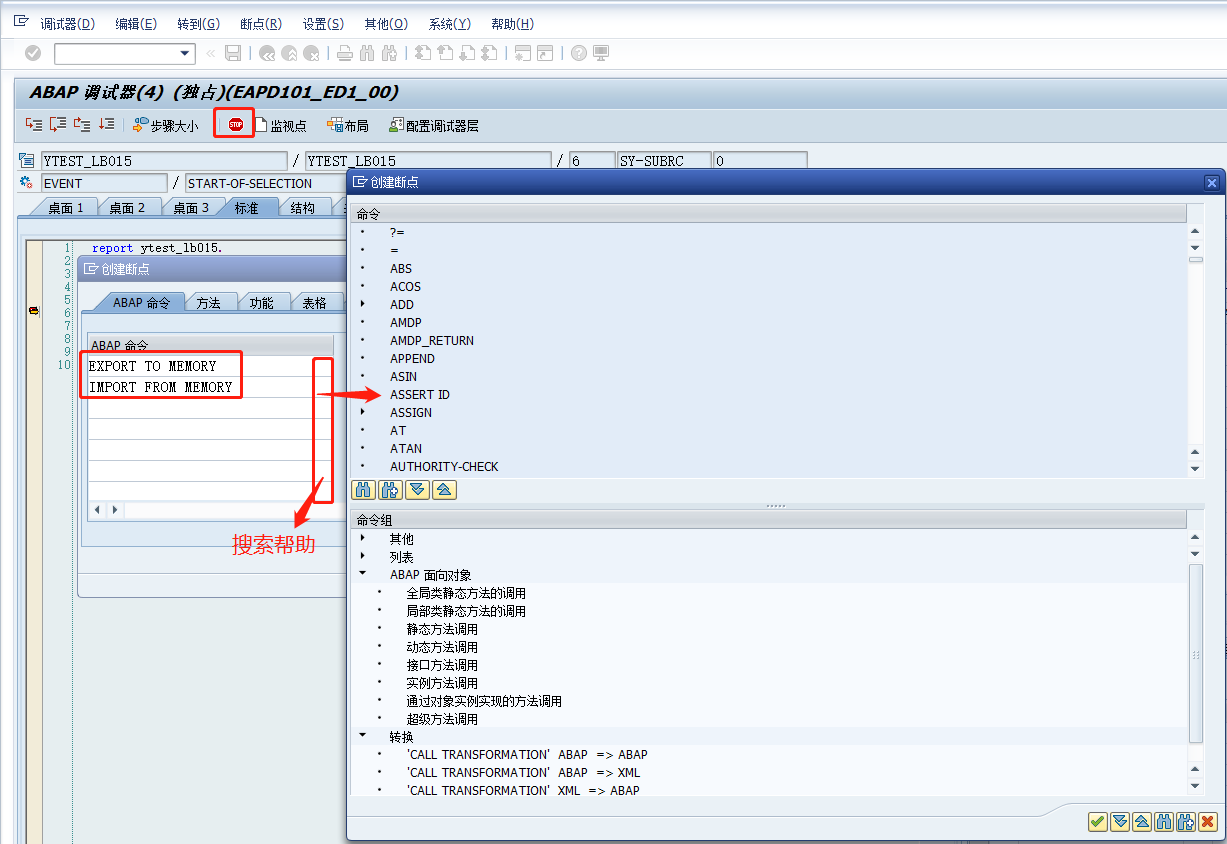
Task: Select the 功能 tab in breakpoint dialog
Action: [x=262, y=303]
